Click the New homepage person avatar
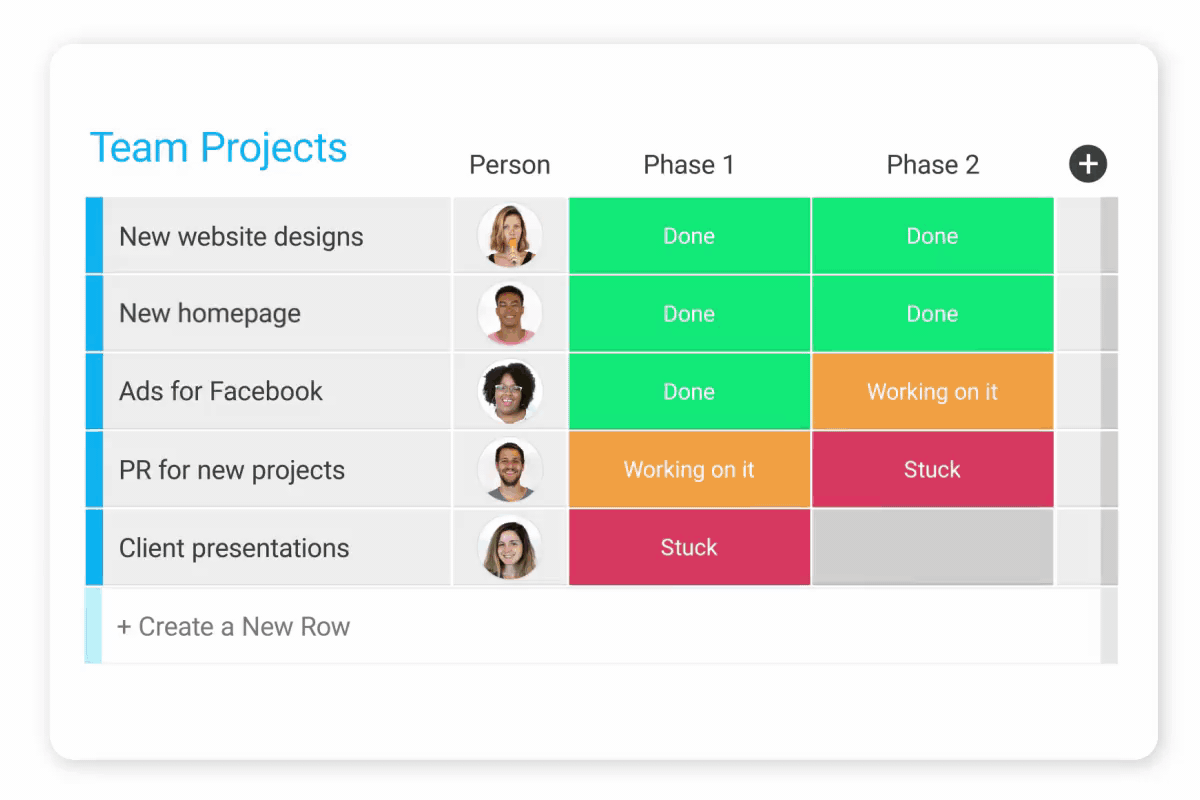1200x800 pixels. click(x=510, y=314)
